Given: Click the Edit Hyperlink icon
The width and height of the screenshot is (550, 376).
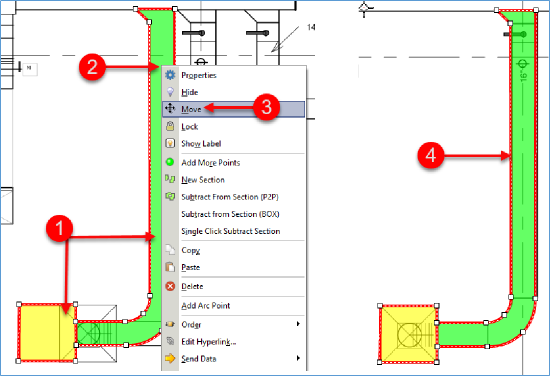Looking at the screenshot, I should [x=170, y=341].
